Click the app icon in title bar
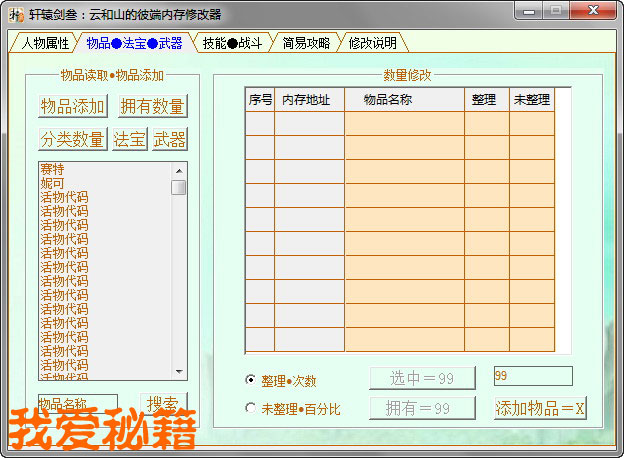The width and height of the screenshot is (624, 458). coord(16,14)
